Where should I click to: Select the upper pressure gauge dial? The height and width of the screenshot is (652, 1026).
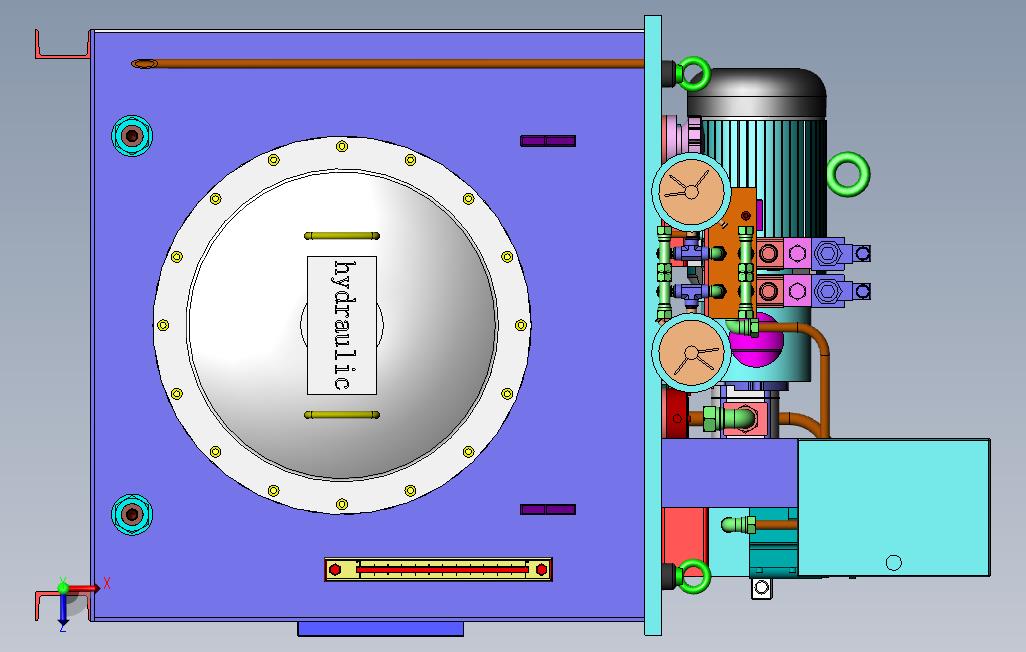coord(691,192)
